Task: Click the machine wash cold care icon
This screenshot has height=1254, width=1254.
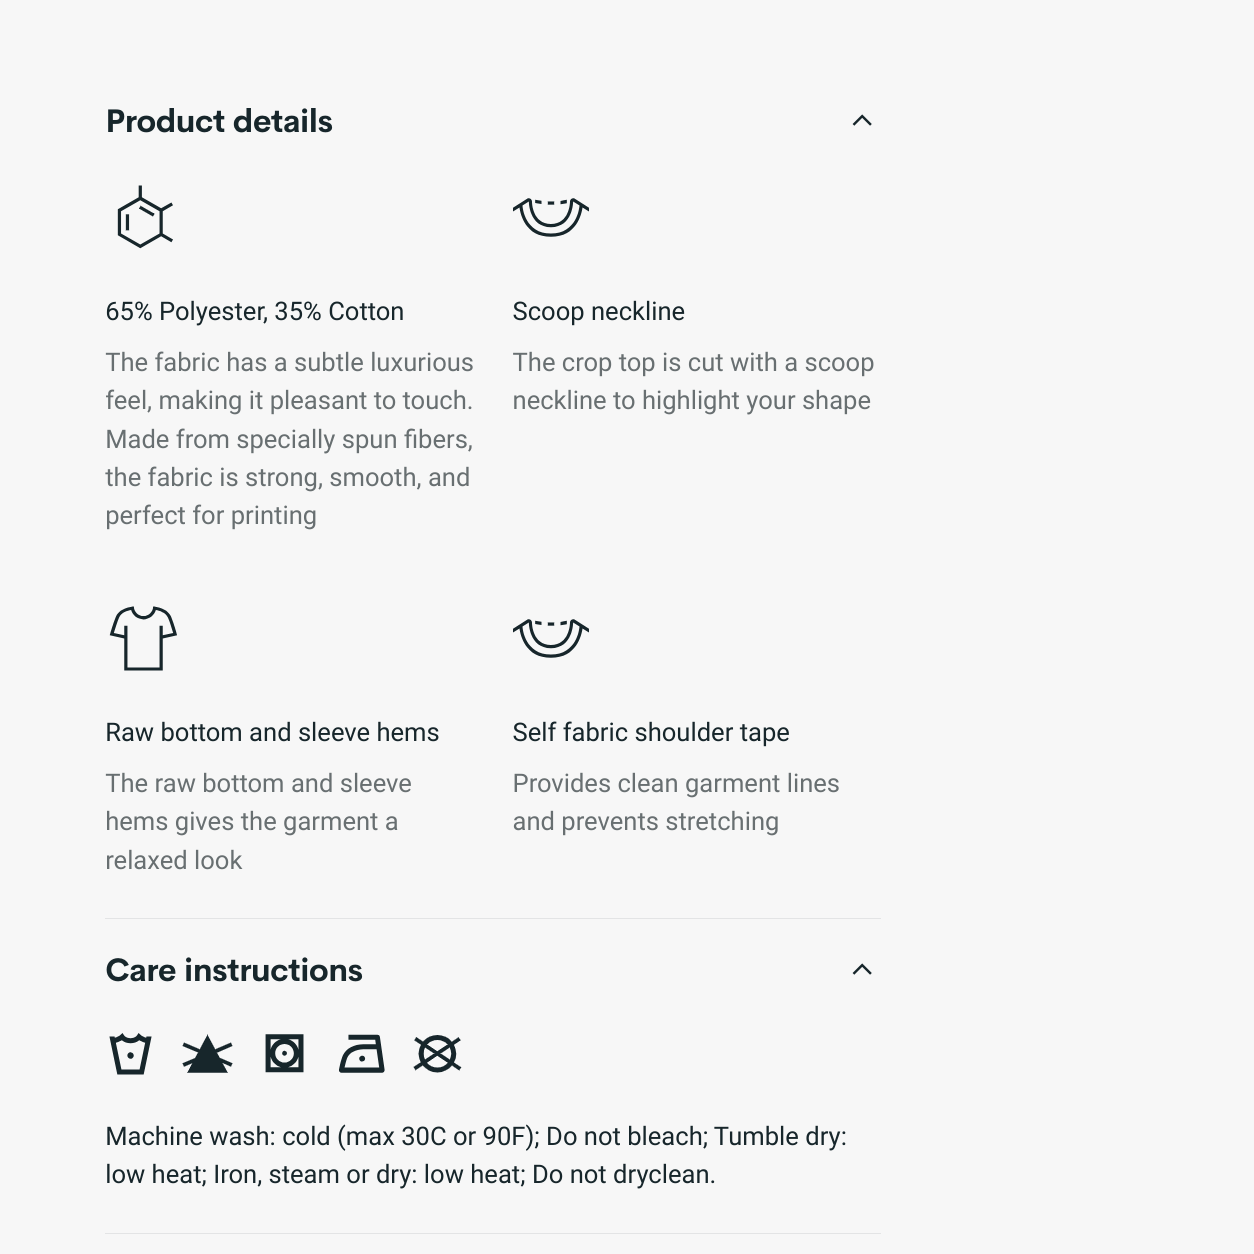Action: (x=130, y=1054)
